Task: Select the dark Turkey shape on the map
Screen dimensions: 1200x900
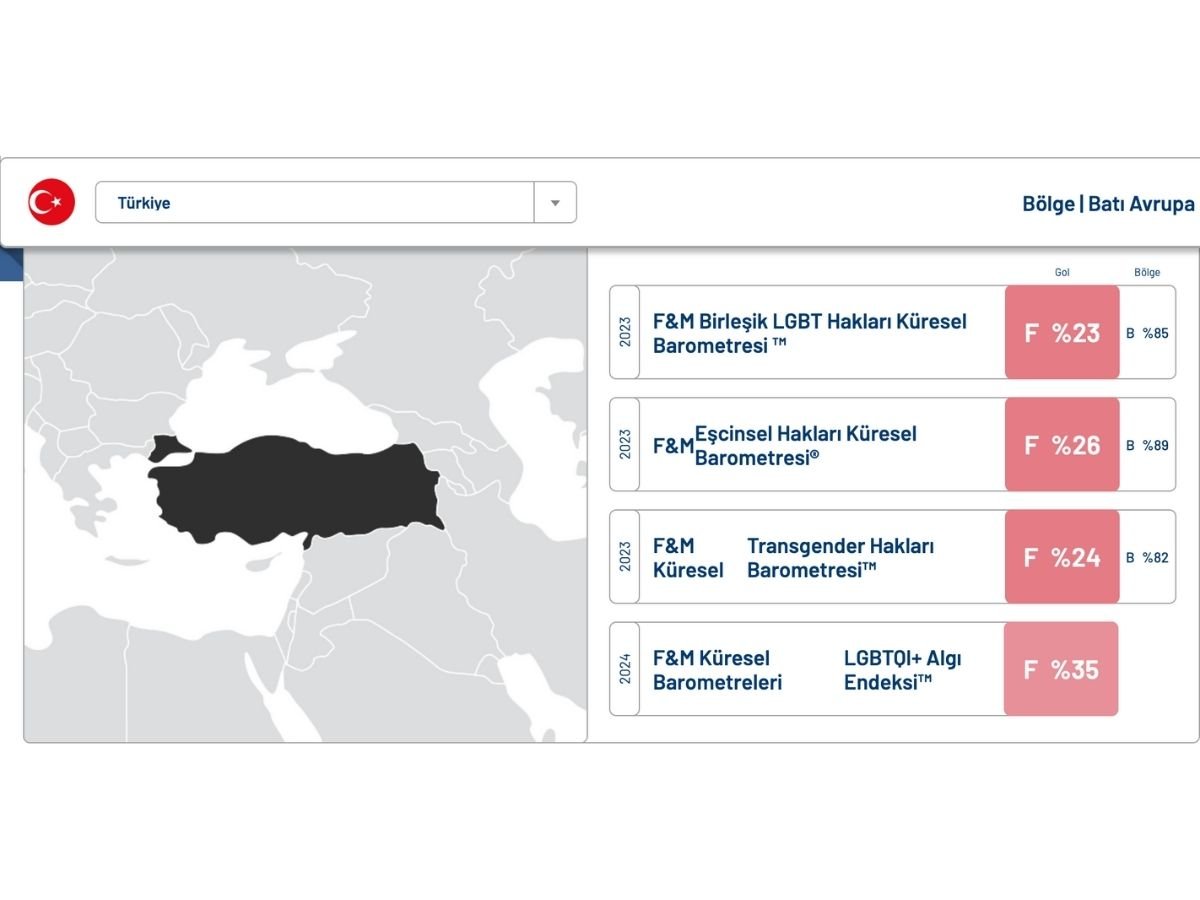Action: pos(295,487)
